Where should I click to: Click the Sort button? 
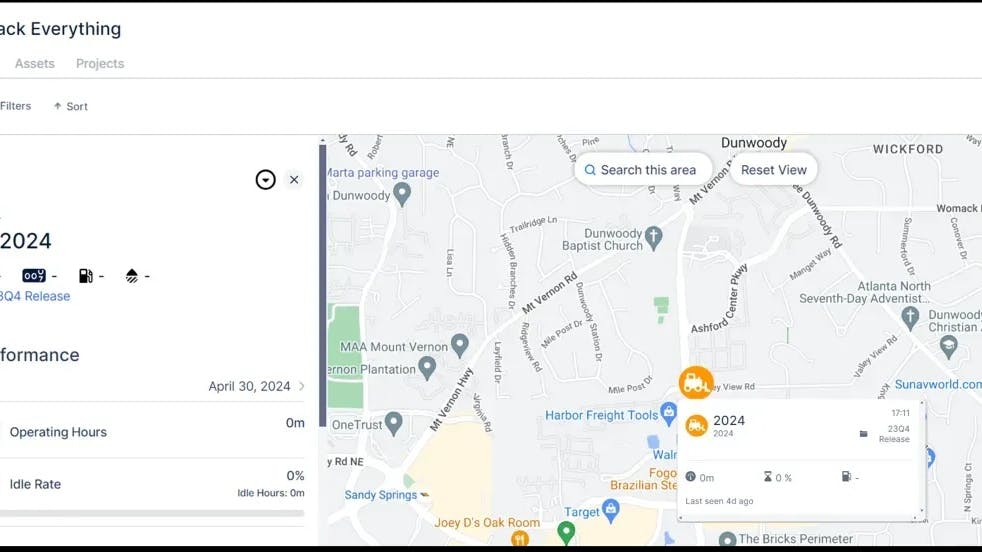pos(70,107)
